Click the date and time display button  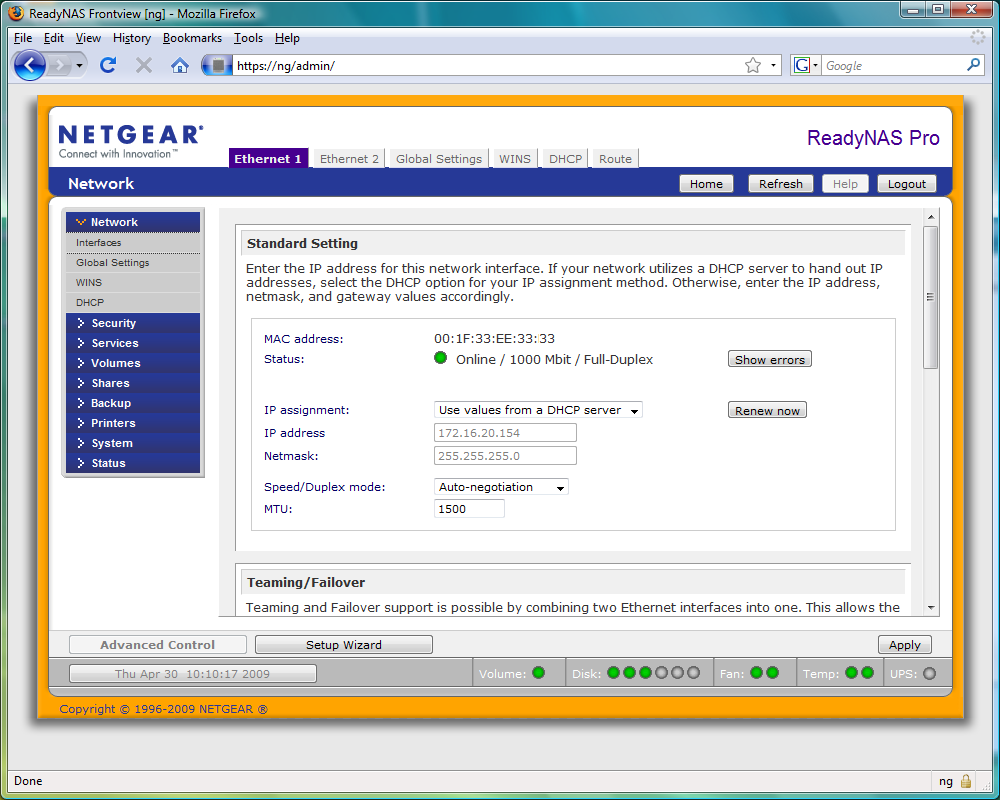click(x=193, y=673)
